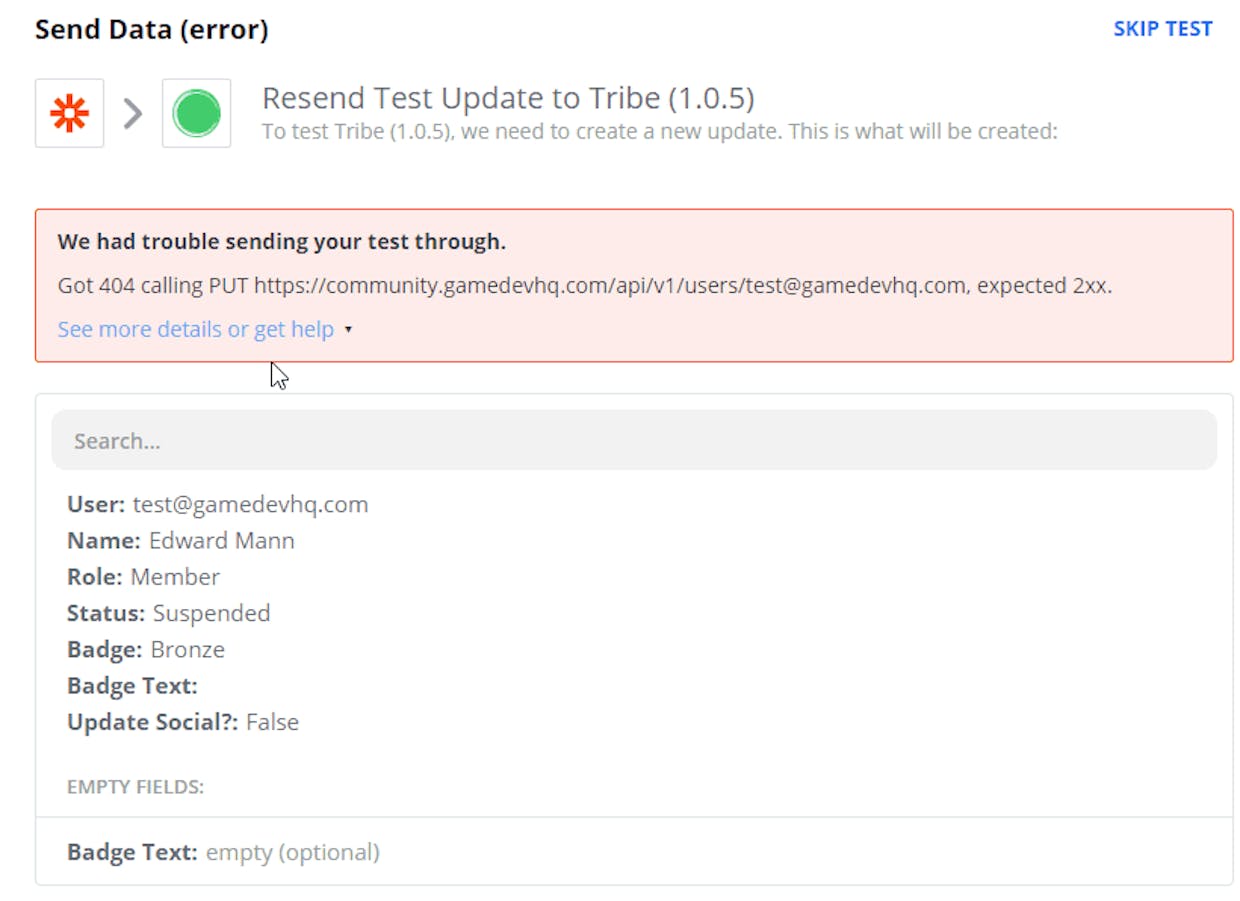Select the Name Edward Mann row

pos(181,541)
